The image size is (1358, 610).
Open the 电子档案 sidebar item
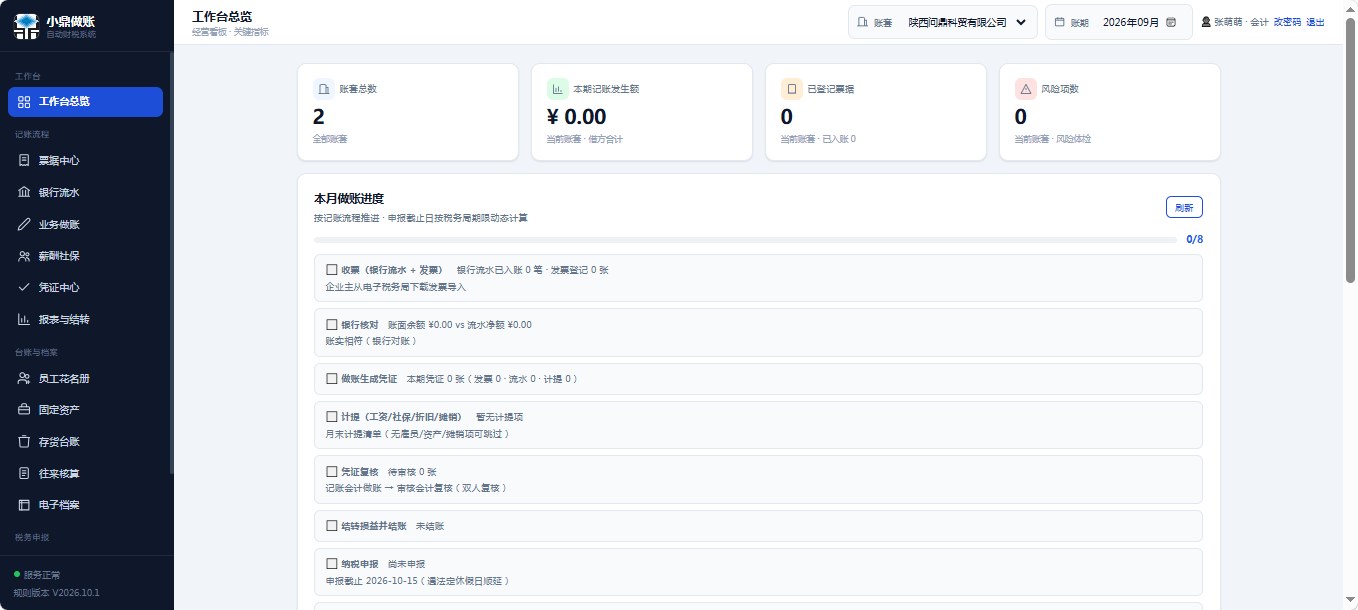pyautogui.click(x=85, y=505)
